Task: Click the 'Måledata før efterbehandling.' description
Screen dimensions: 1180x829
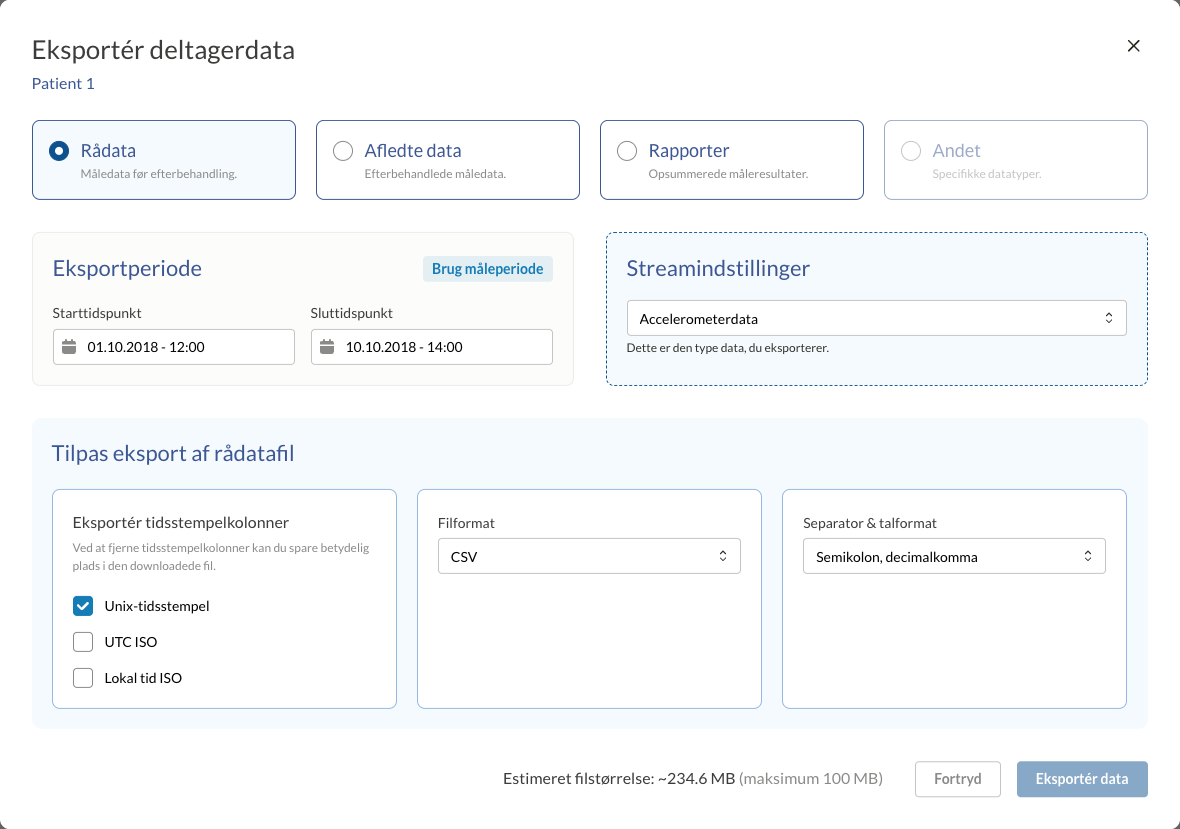Action: (159, 174)
